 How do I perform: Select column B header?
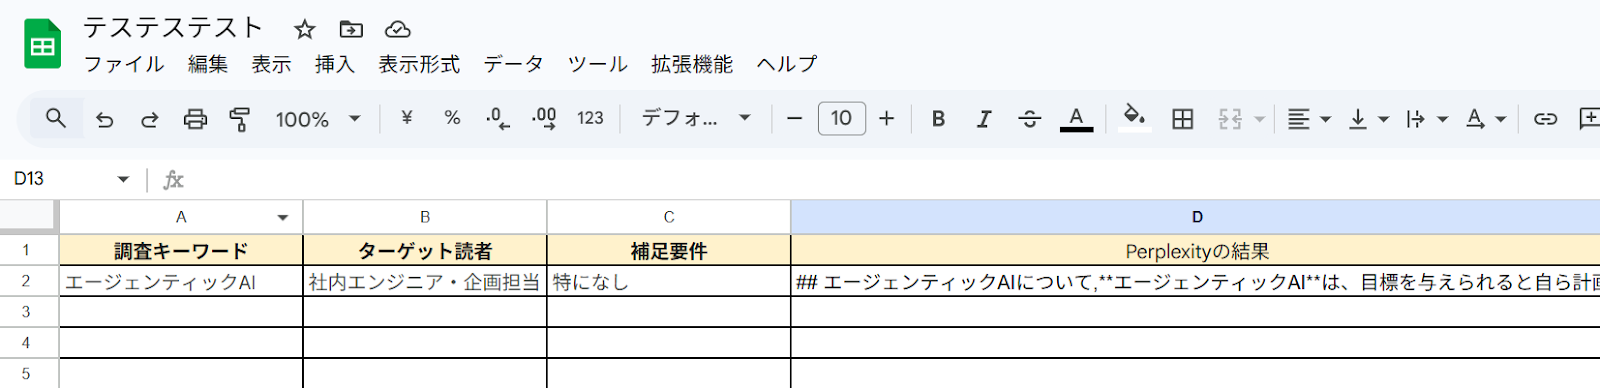tap(425, 217)
